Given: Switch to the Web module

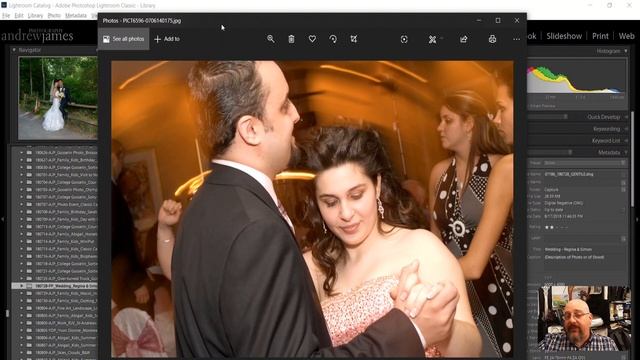Looking at the screenshot, I should (626, 36).
